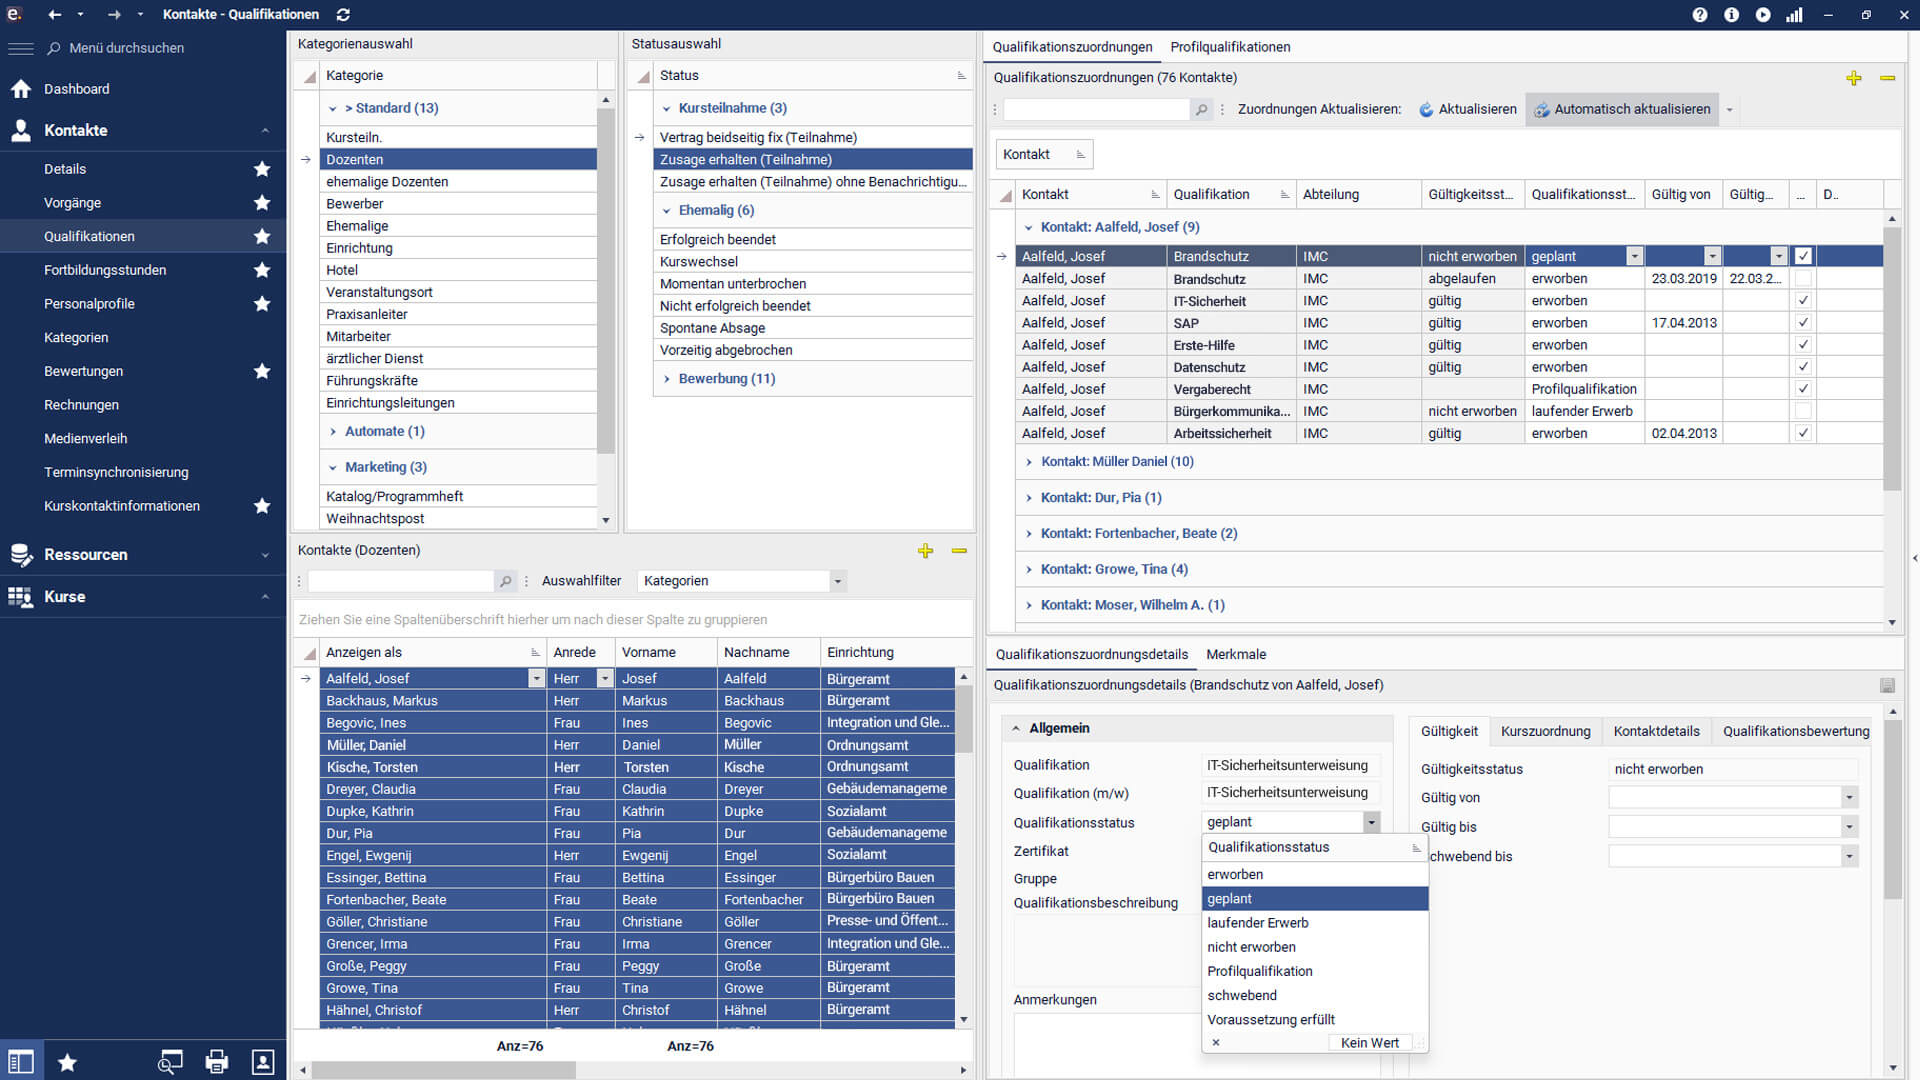Open the info icon in title bar
Screen dimensions: 1920x1080
tap(1731, 14)
